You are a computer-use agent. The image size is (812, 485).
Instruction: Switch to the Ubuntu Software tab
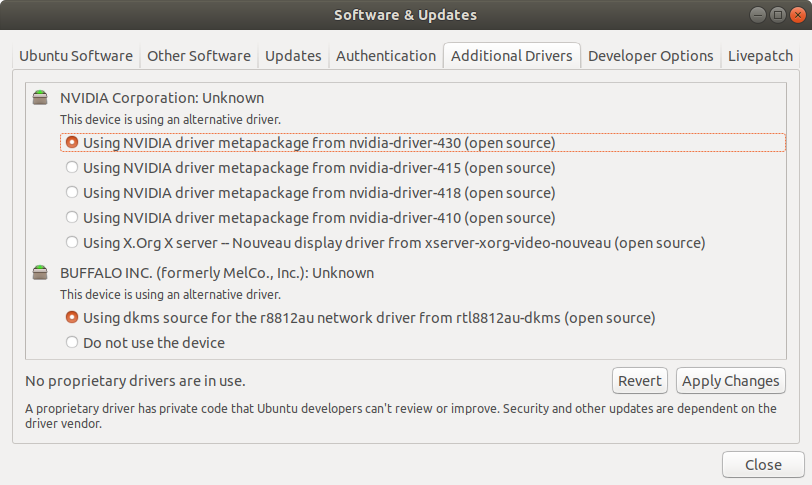[x=76, y=56]
